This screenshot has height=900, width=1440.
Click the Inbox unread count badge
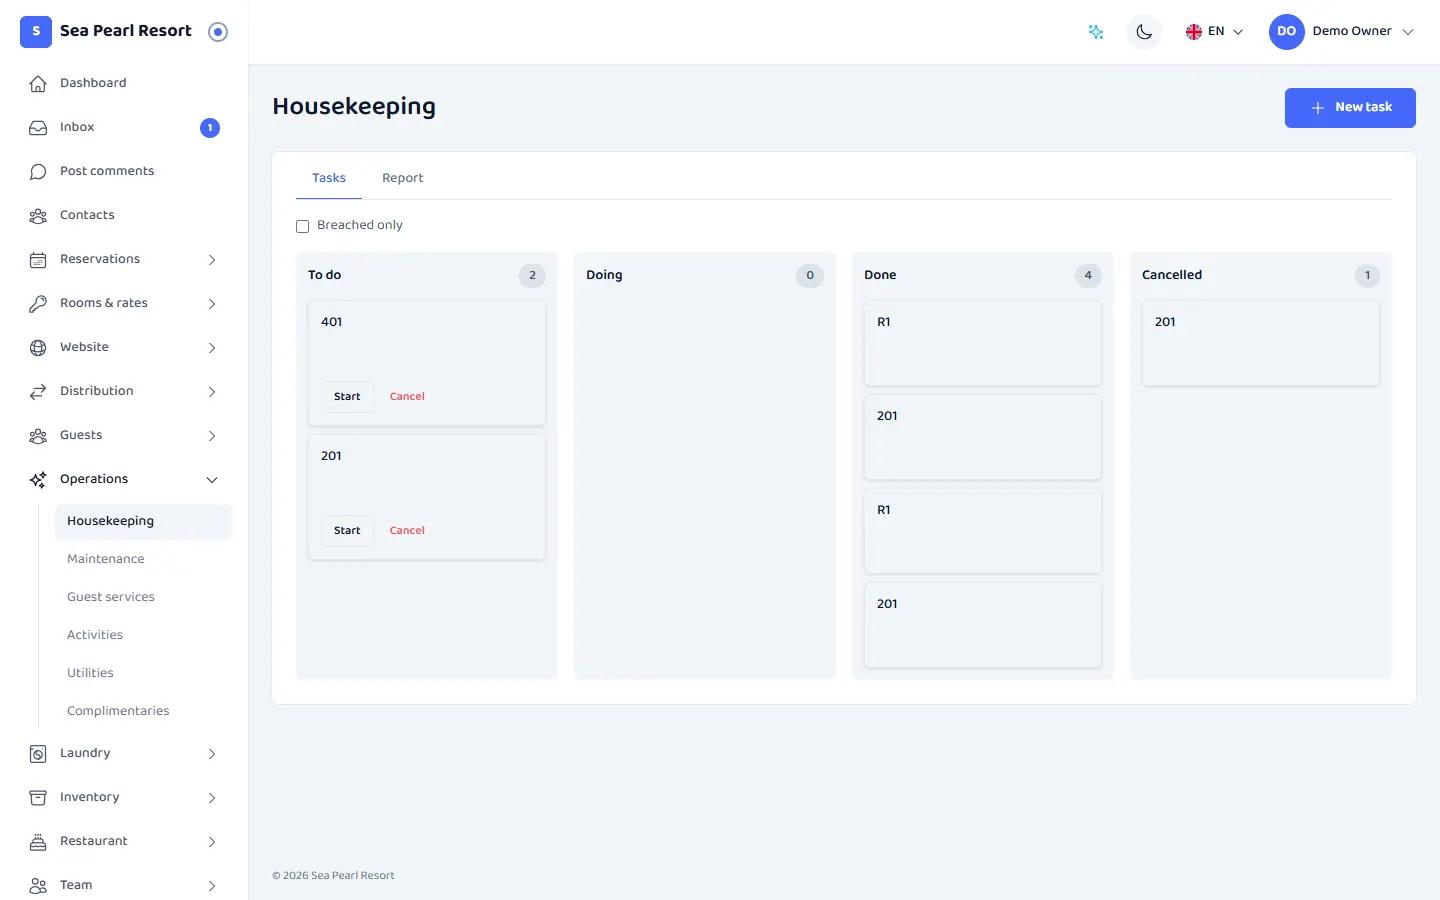pos(210,128)
